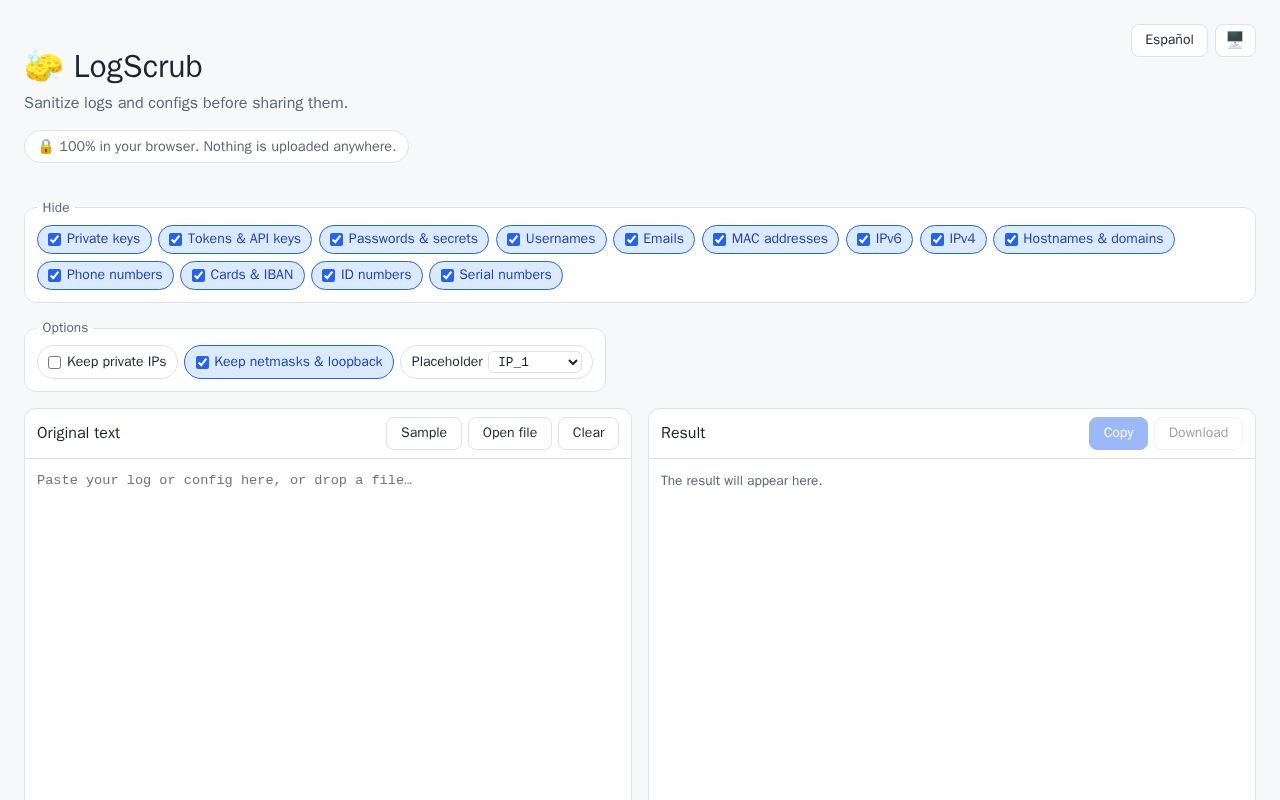Click the 'Sanitize logs and configs' tagline
1280x800 pixels.
[186, 103]
